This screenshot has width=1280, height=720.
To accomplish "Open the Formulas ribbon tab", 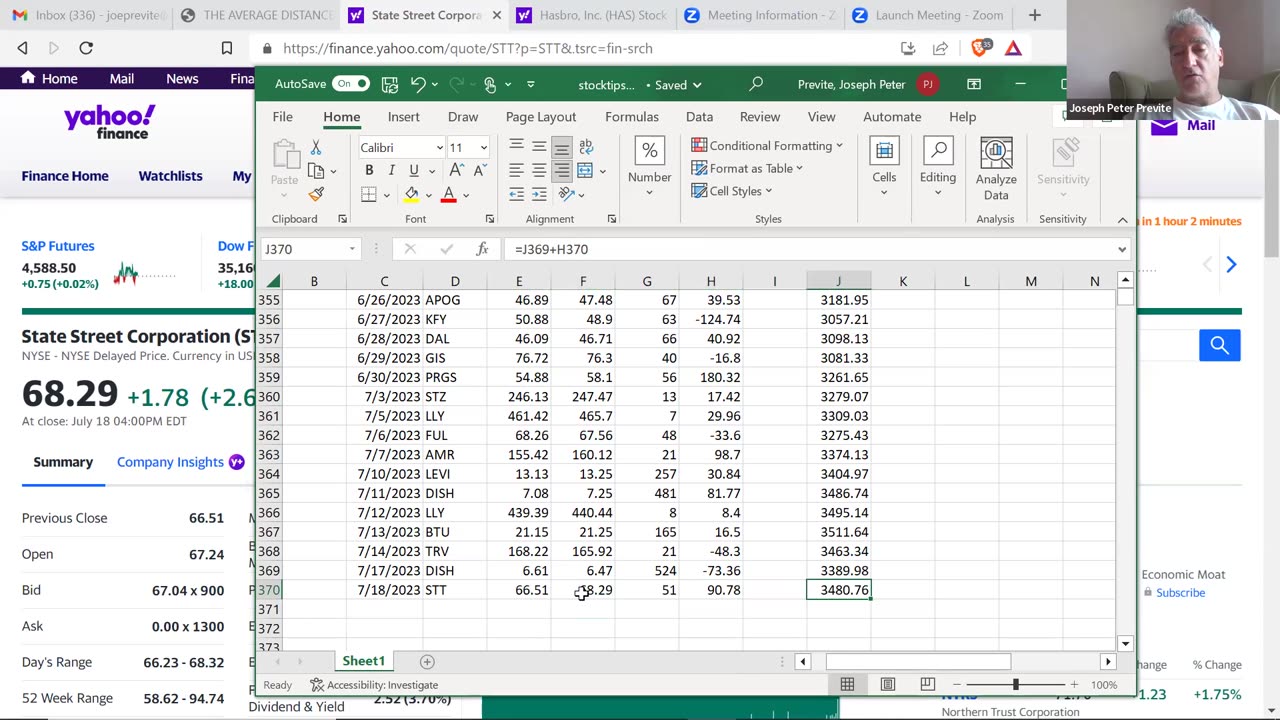I will tap(632, 117).
